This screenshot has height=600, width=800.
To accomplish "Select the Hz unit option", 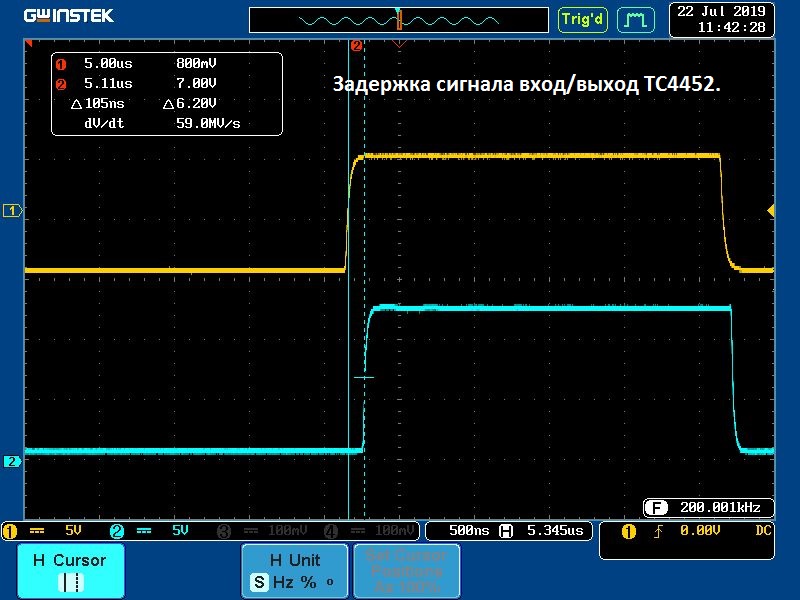I will [283, 582].
